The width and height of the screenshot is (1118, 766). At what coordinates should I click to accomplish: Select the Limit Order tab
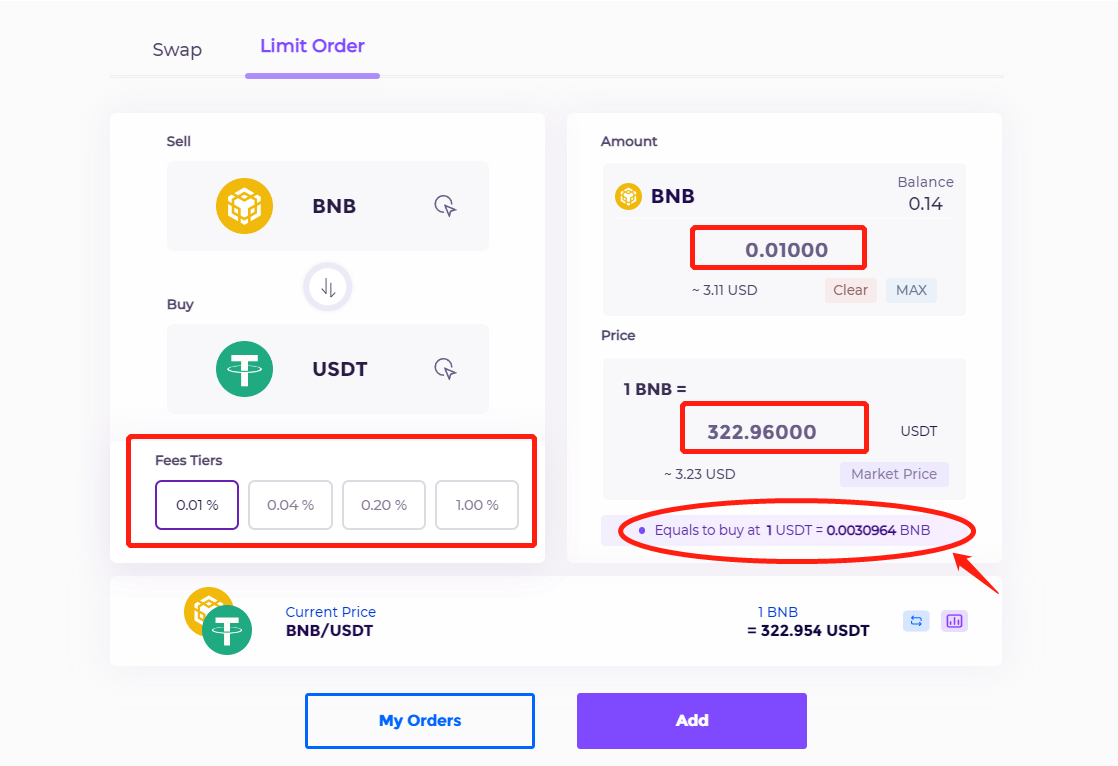pos(312,46)
